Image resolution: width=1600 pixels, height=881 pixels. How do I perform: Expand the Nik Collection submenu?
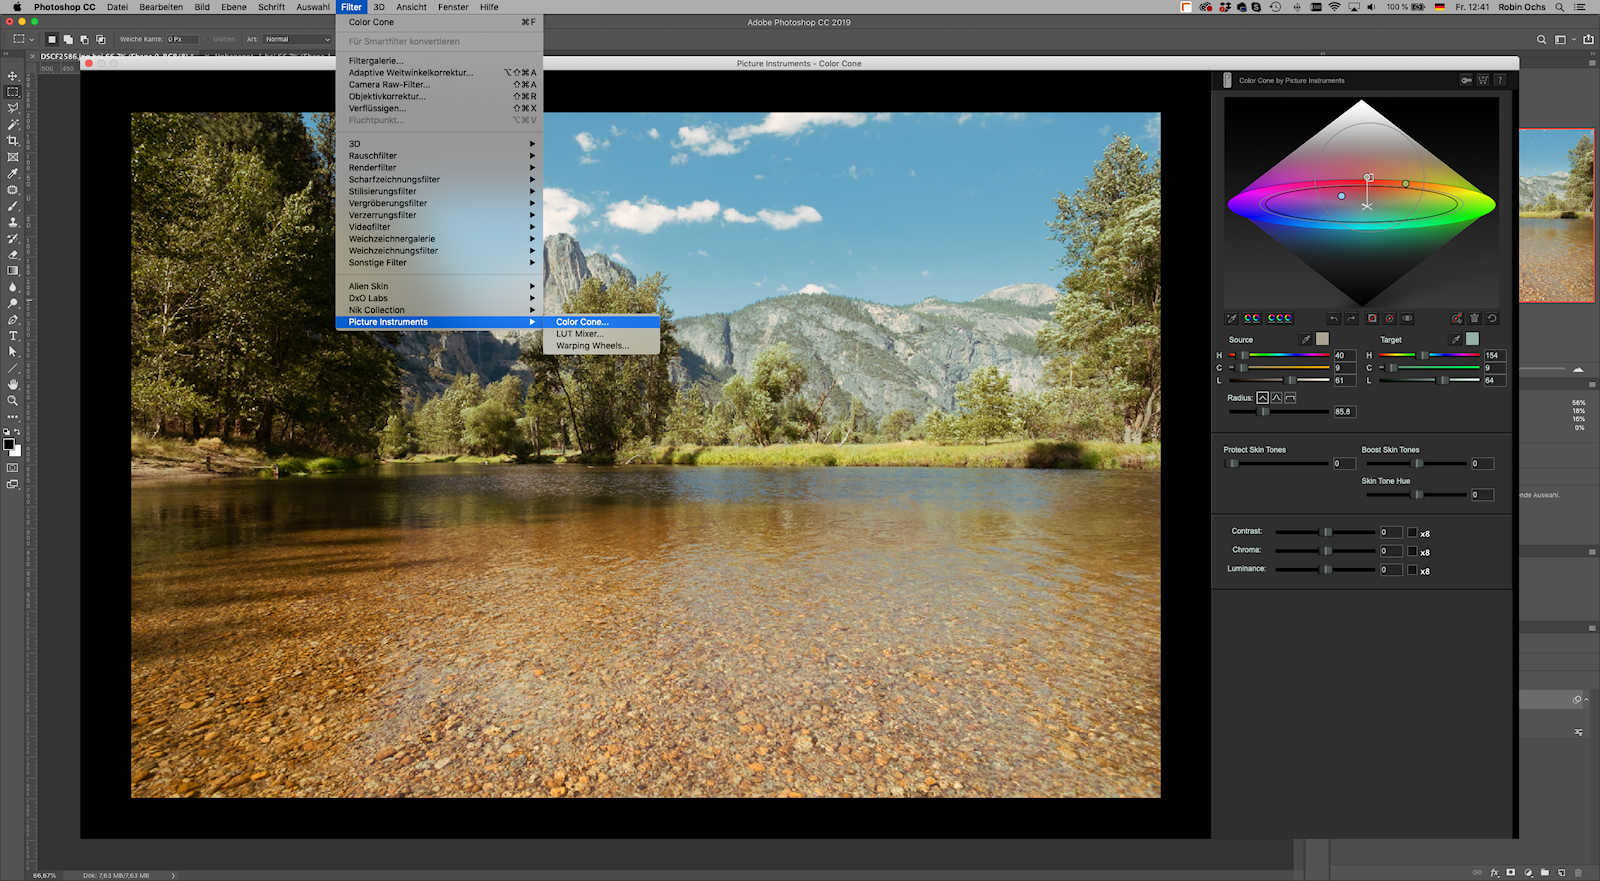[440, 310]
